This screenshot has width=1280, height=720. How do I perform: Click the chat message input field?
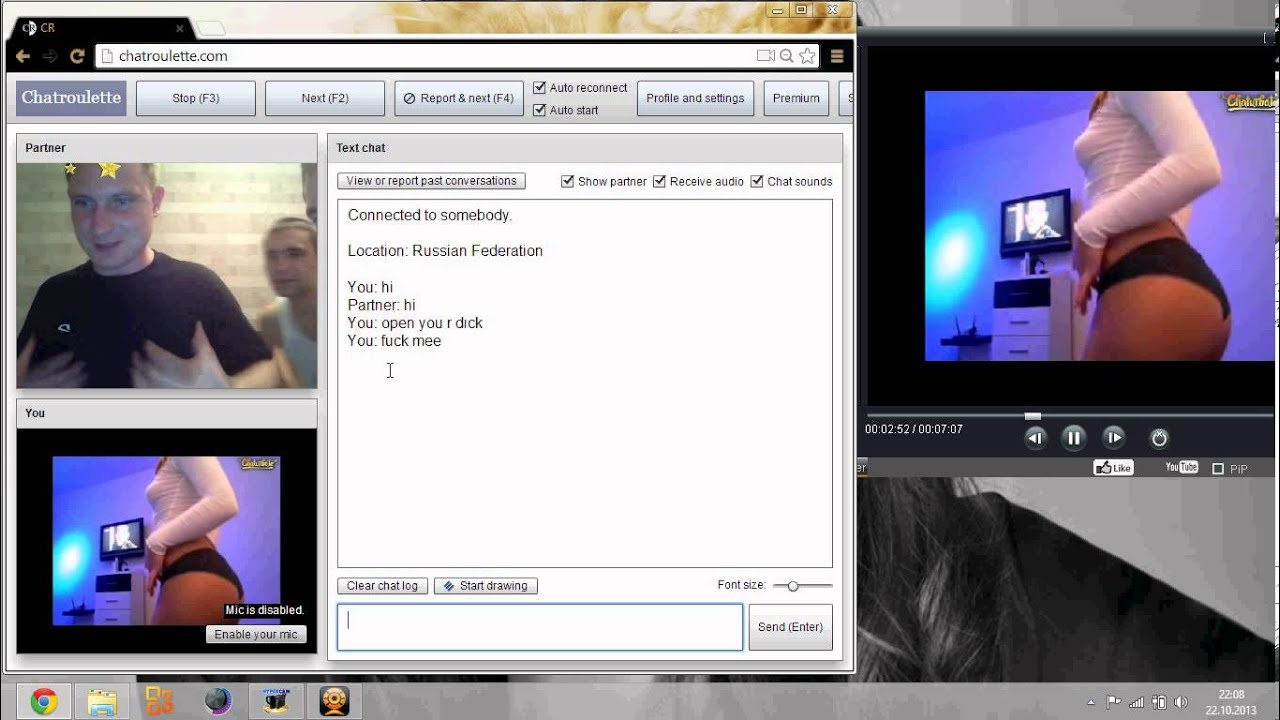pyautogui.click(x=540, y=627)
